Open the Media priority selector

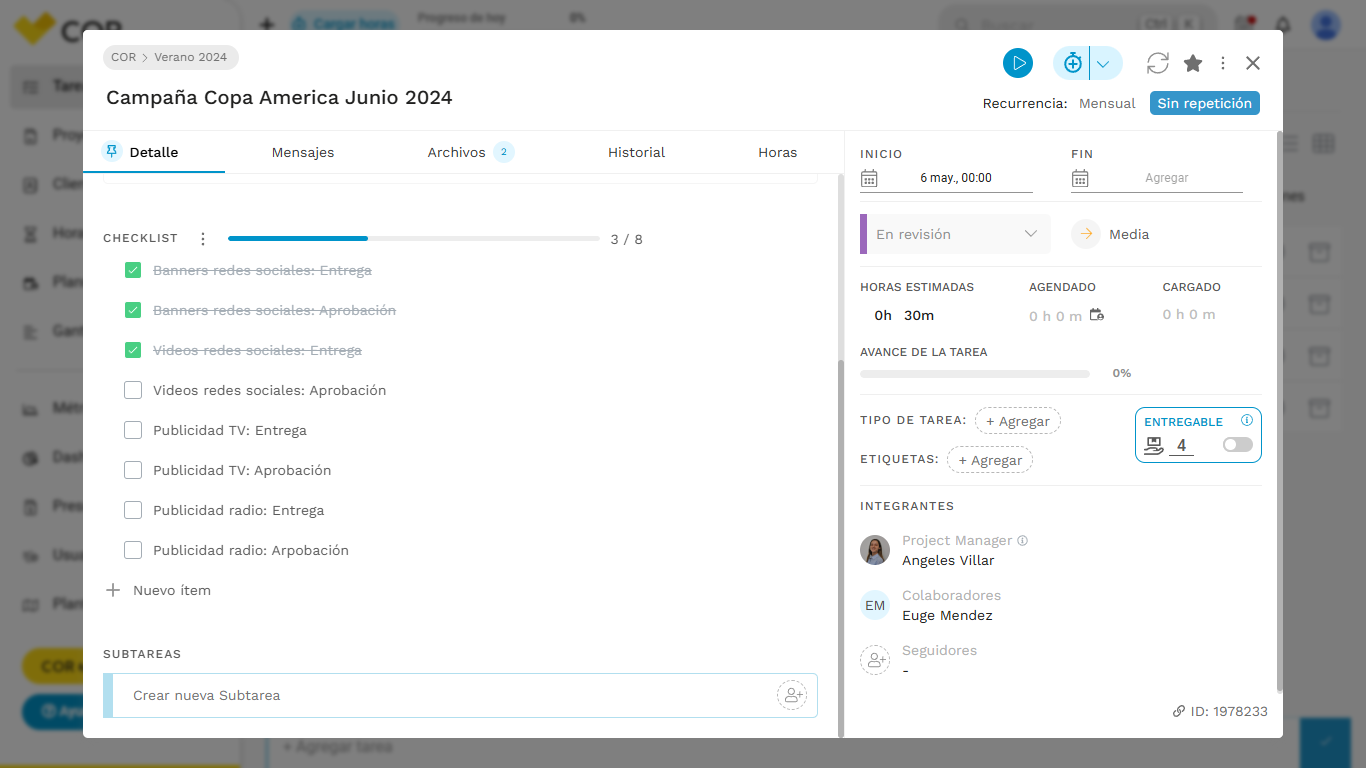pyautogui.click(x=1111, y=234)
